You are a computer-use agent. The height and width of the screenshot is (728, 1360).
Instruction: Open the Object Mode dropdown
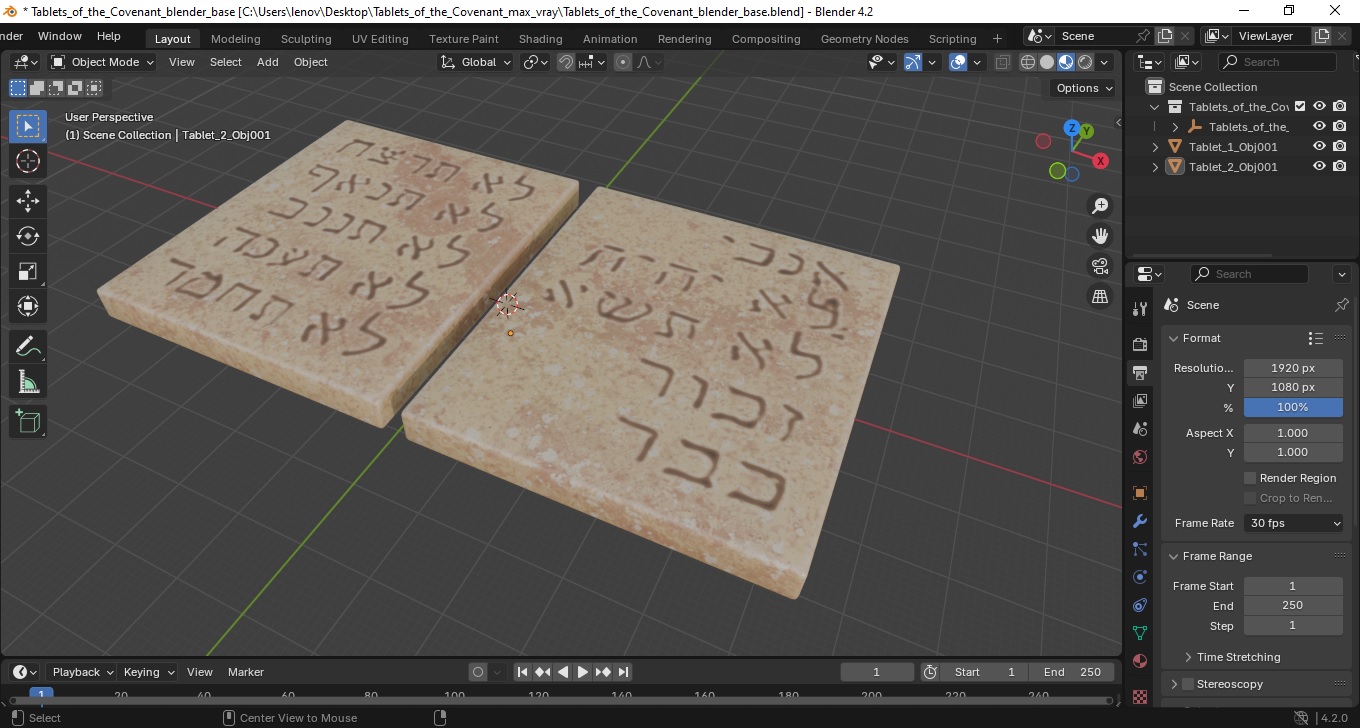[103, 62]
